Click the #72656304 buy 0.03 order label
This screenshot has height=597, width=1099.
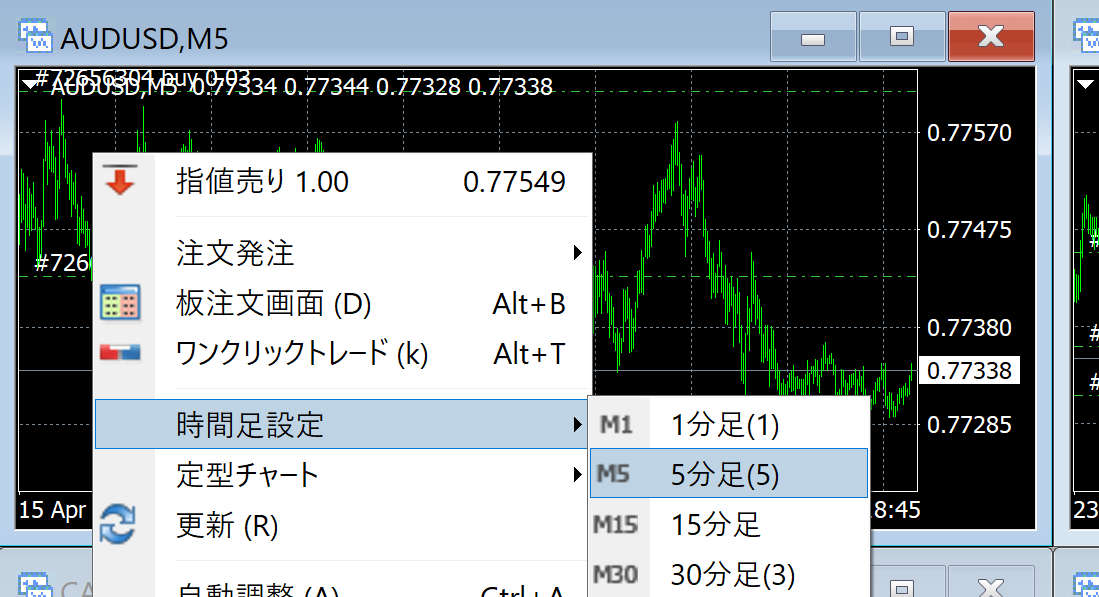pyautogui.click(x=140, y=76)
